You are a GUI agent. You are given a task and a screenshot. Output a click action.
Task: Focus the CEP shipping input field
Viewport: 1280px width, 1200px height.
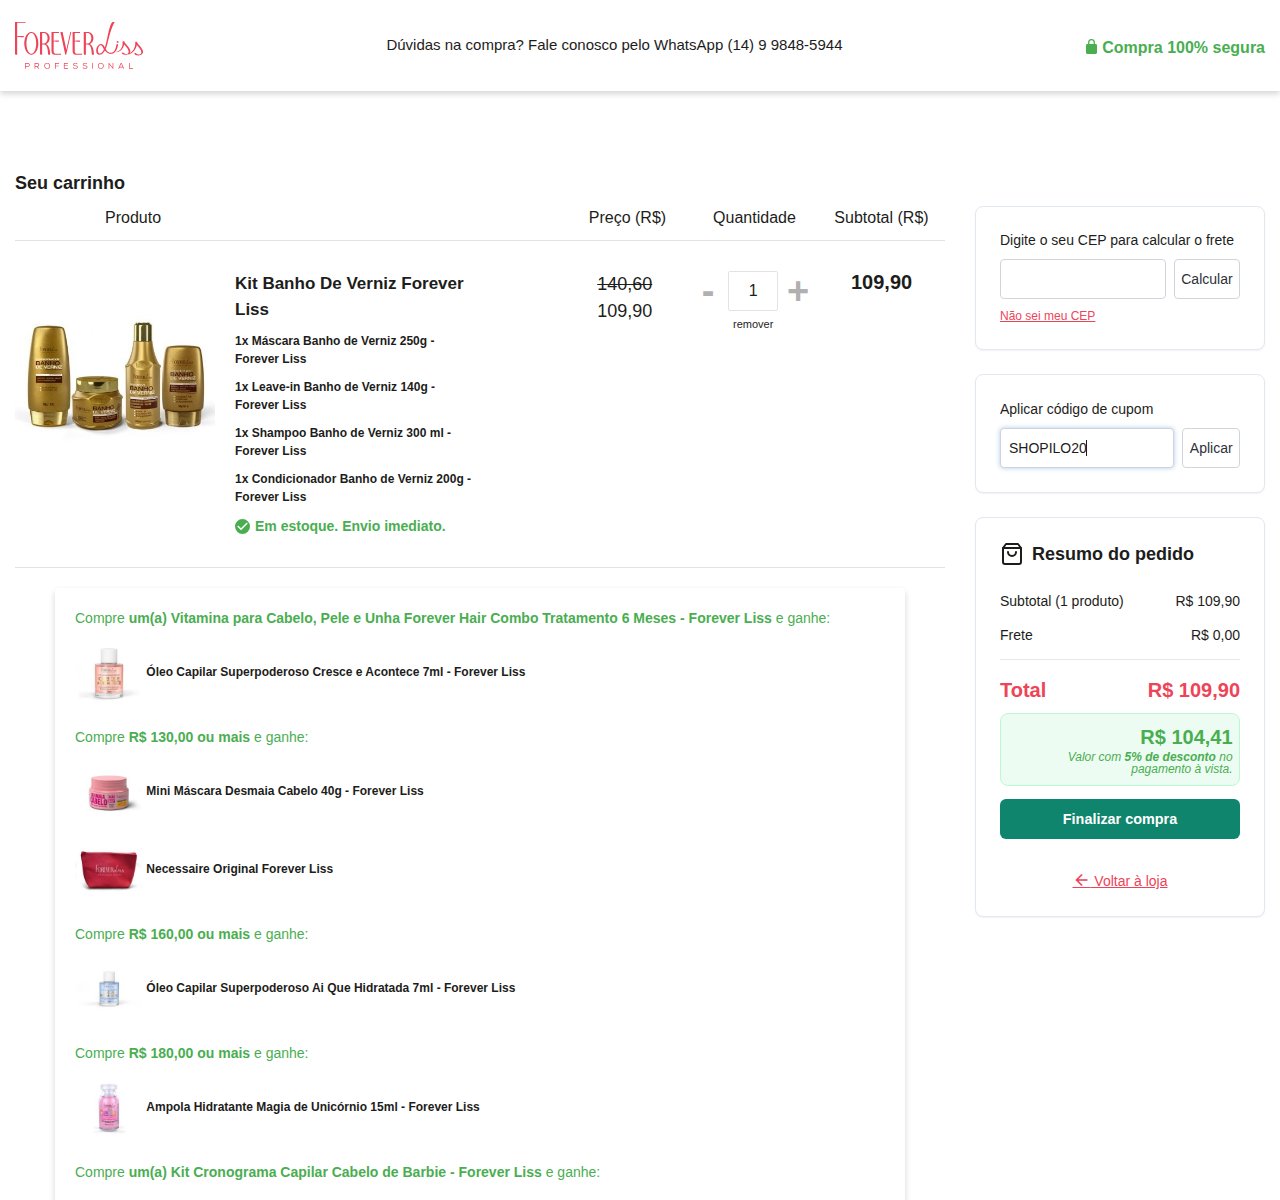1083,279
